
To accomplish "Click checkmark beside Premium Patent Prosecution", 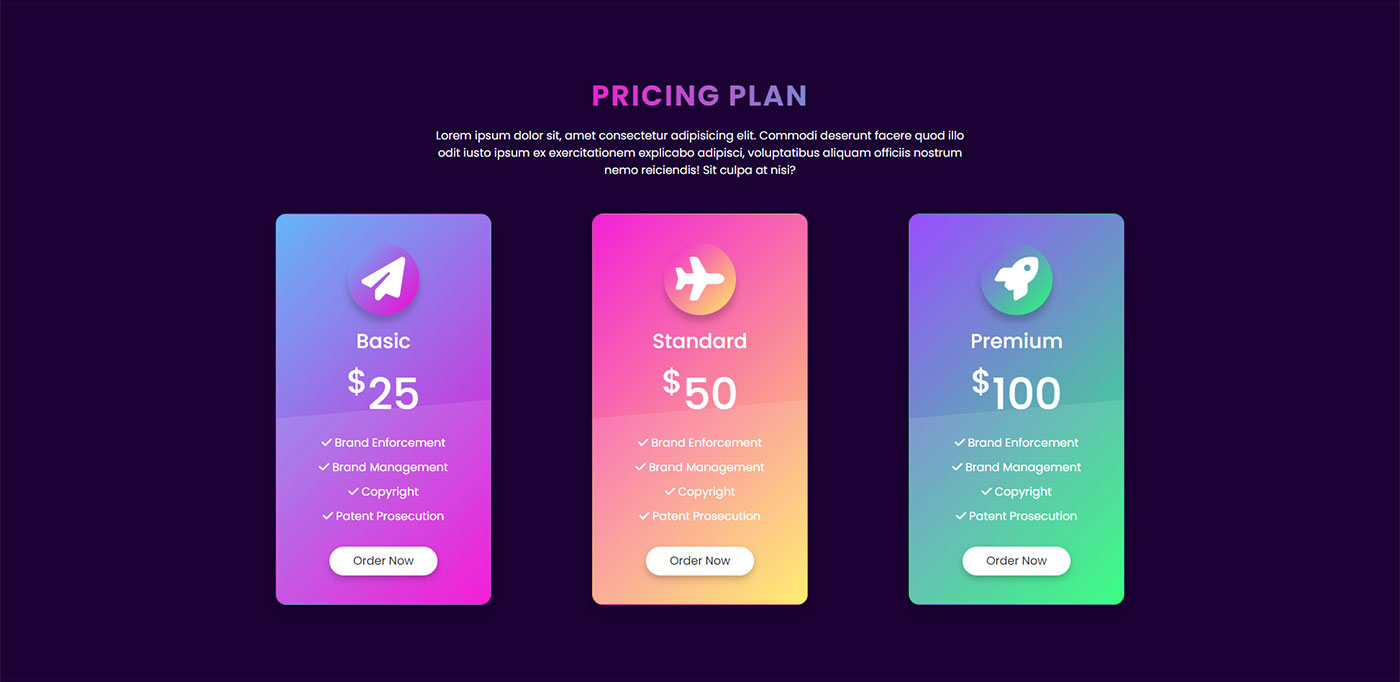I will coord(961,516).
